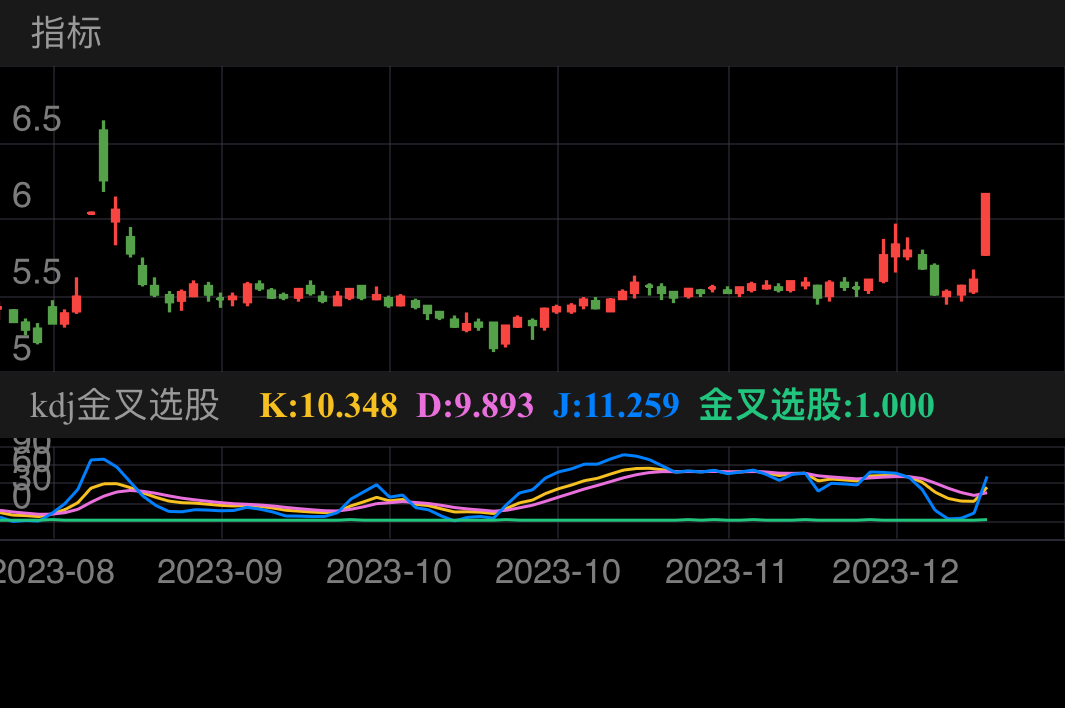
Task: Click the green 金叉选股:1.000 readout
Action: [x=816, y=405]
